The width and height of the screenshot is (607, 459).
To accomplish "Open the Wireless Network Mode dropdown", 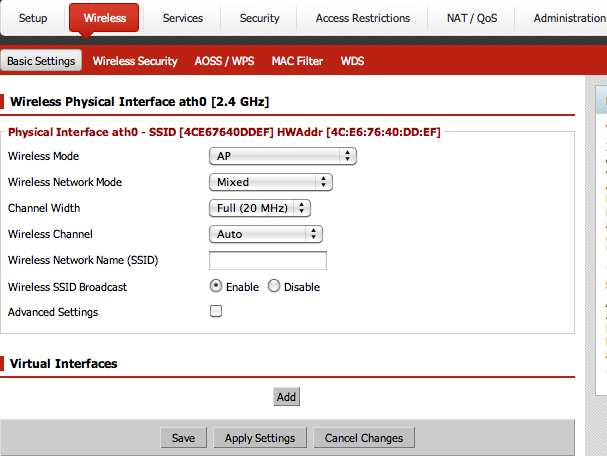I will pos(270,182).
